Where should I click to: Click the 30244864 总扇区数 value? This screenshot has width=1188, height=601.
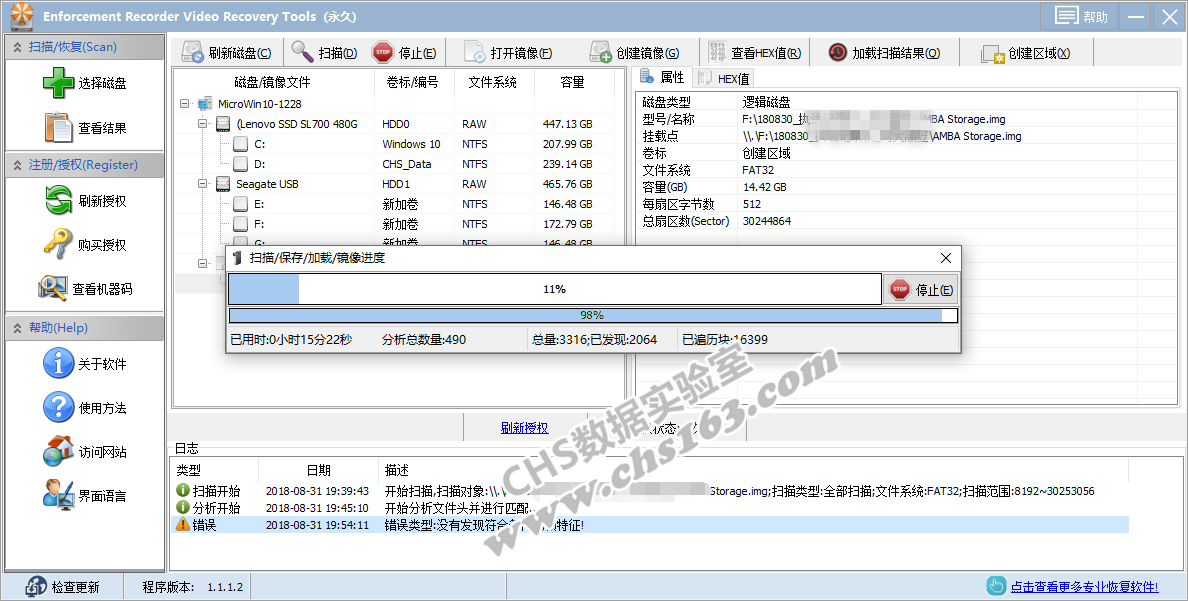[767, 221]
